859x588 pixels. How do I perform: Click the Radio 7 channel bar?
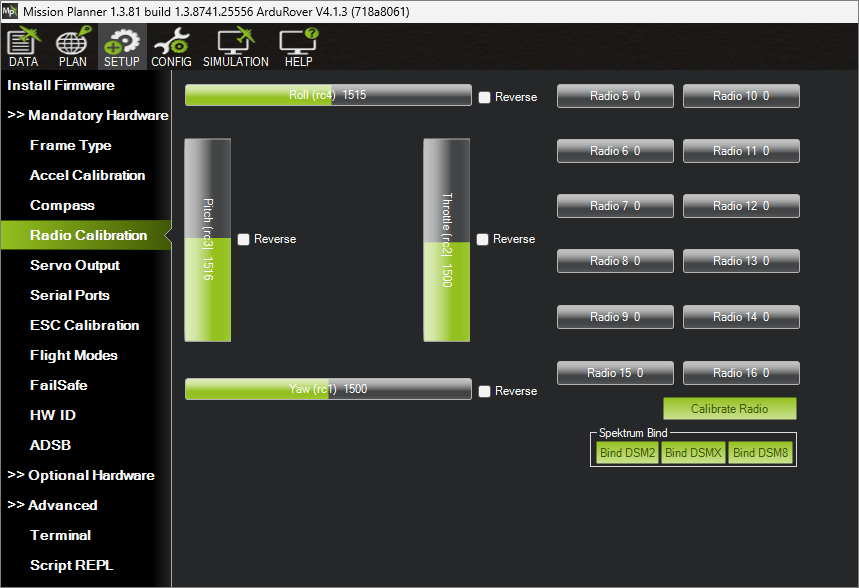(x=615, y=206)
